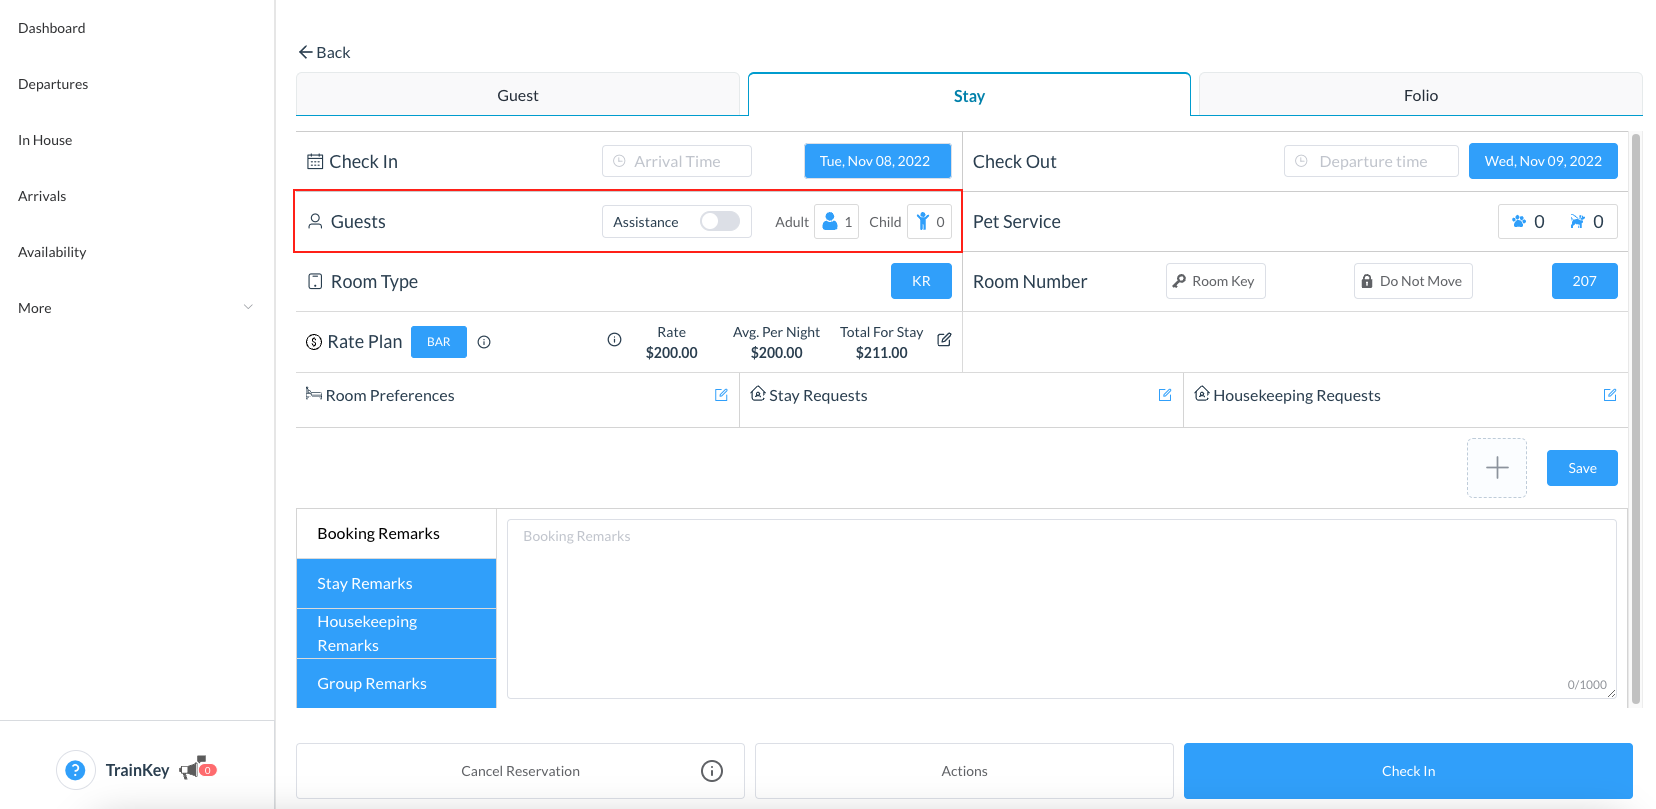Open the check-in date picker Tue, Nov 08
Viewport: 1656px width, 809px height.
point(876,161)
